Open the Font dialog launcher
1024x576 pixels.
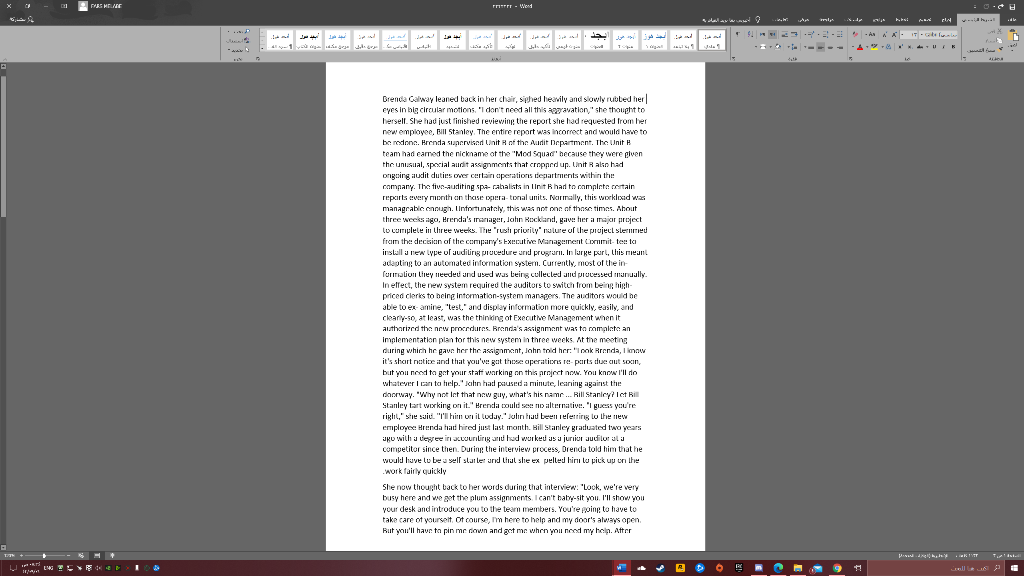[x=850, y=59]
